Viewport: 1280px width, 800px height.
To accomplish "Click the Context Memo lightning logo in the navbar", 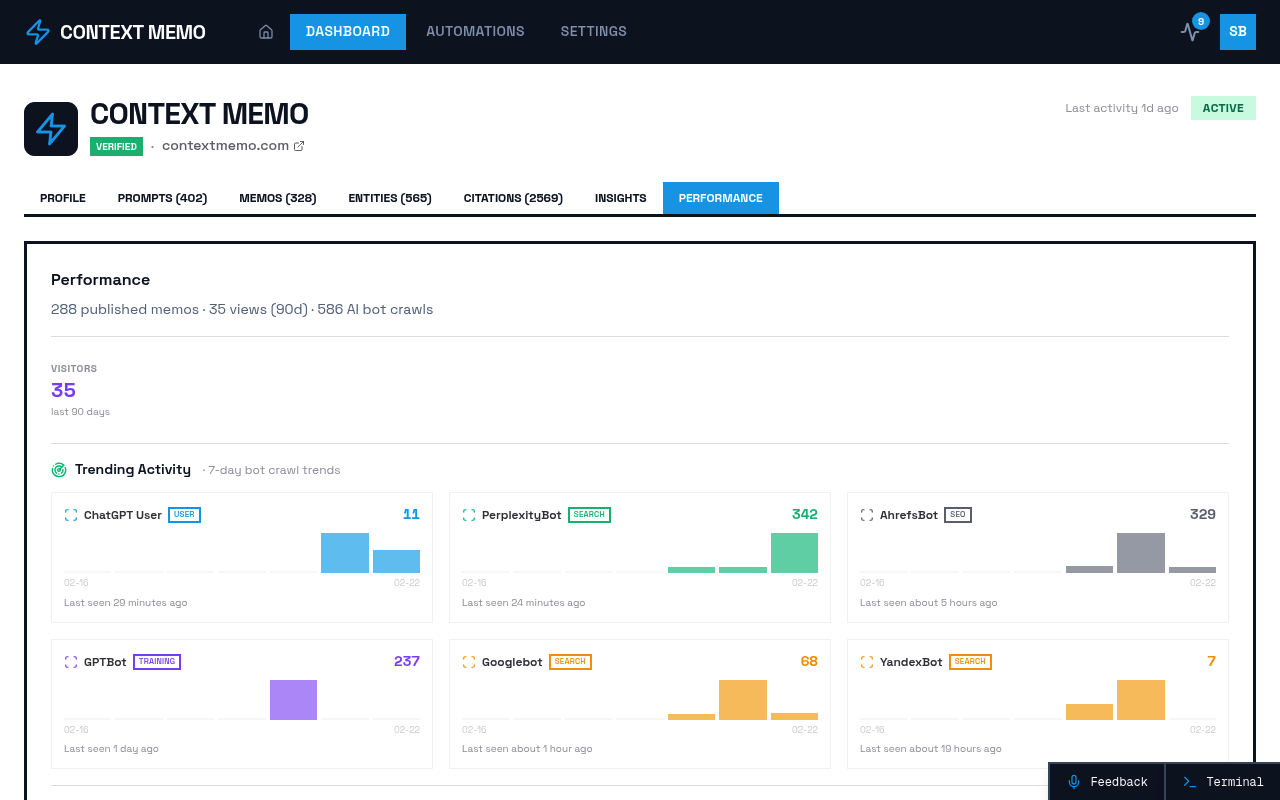I will 36,31.
